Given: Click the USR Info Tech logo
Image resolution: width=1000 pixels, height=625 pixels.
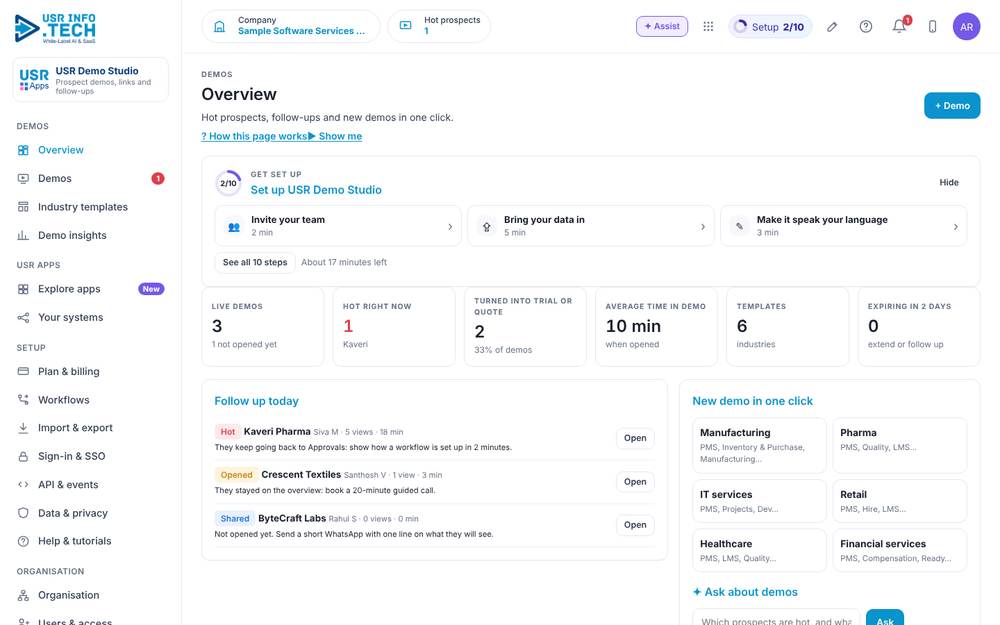Looking at the screenshot, I should point(55,29).
